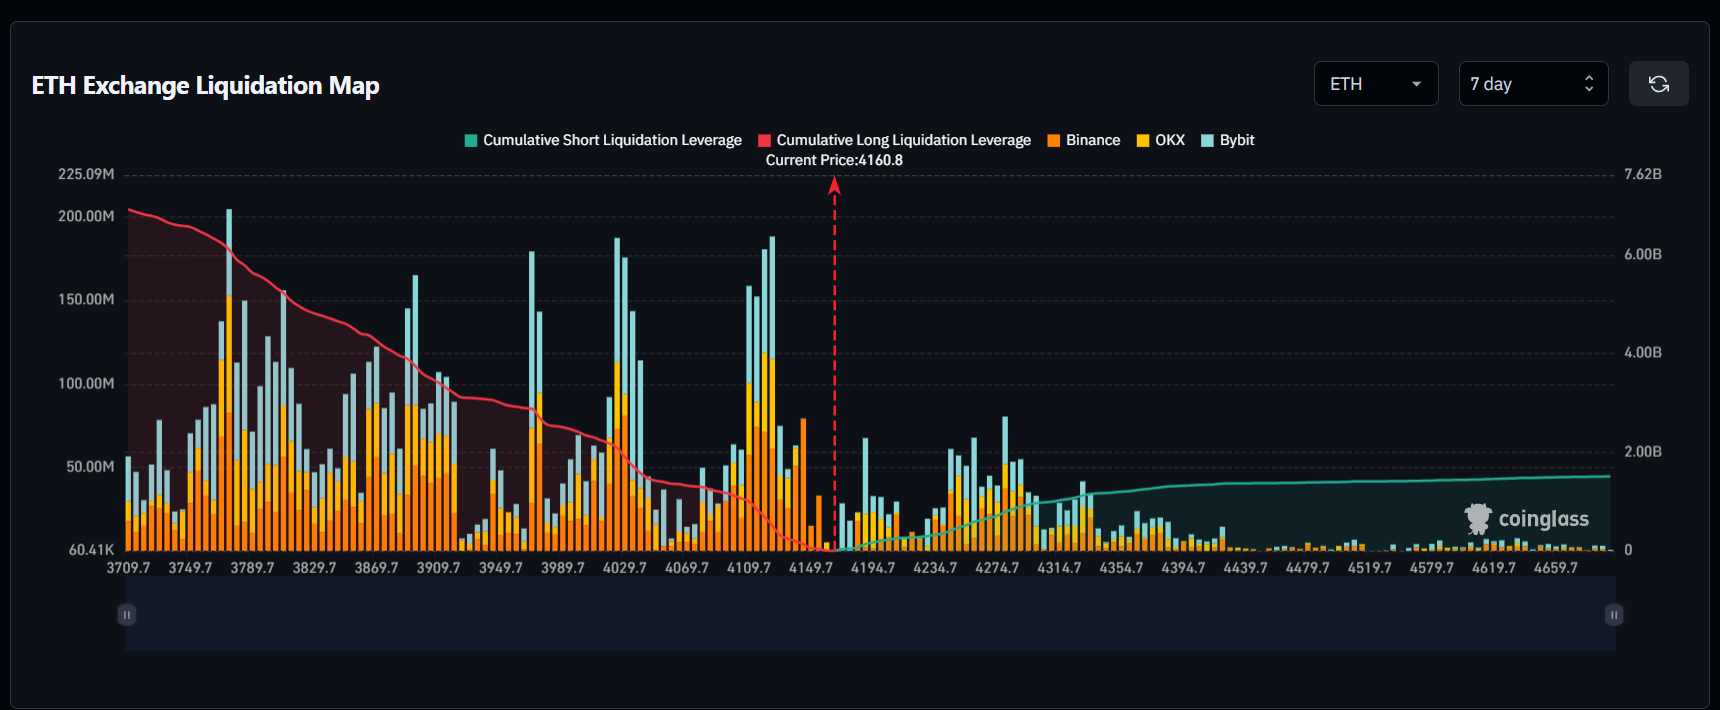Toggle Cumulative Short Liquidation Leverage label
This screenshot has width=1720, height=710.
(612, 141)
